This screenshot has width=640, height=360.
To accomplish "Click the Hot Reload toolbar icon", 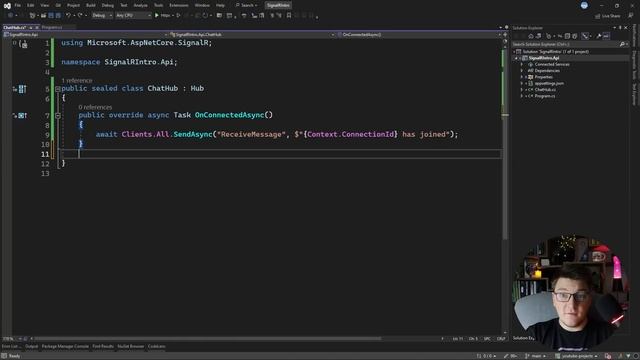I will click(x=205, y=15).
